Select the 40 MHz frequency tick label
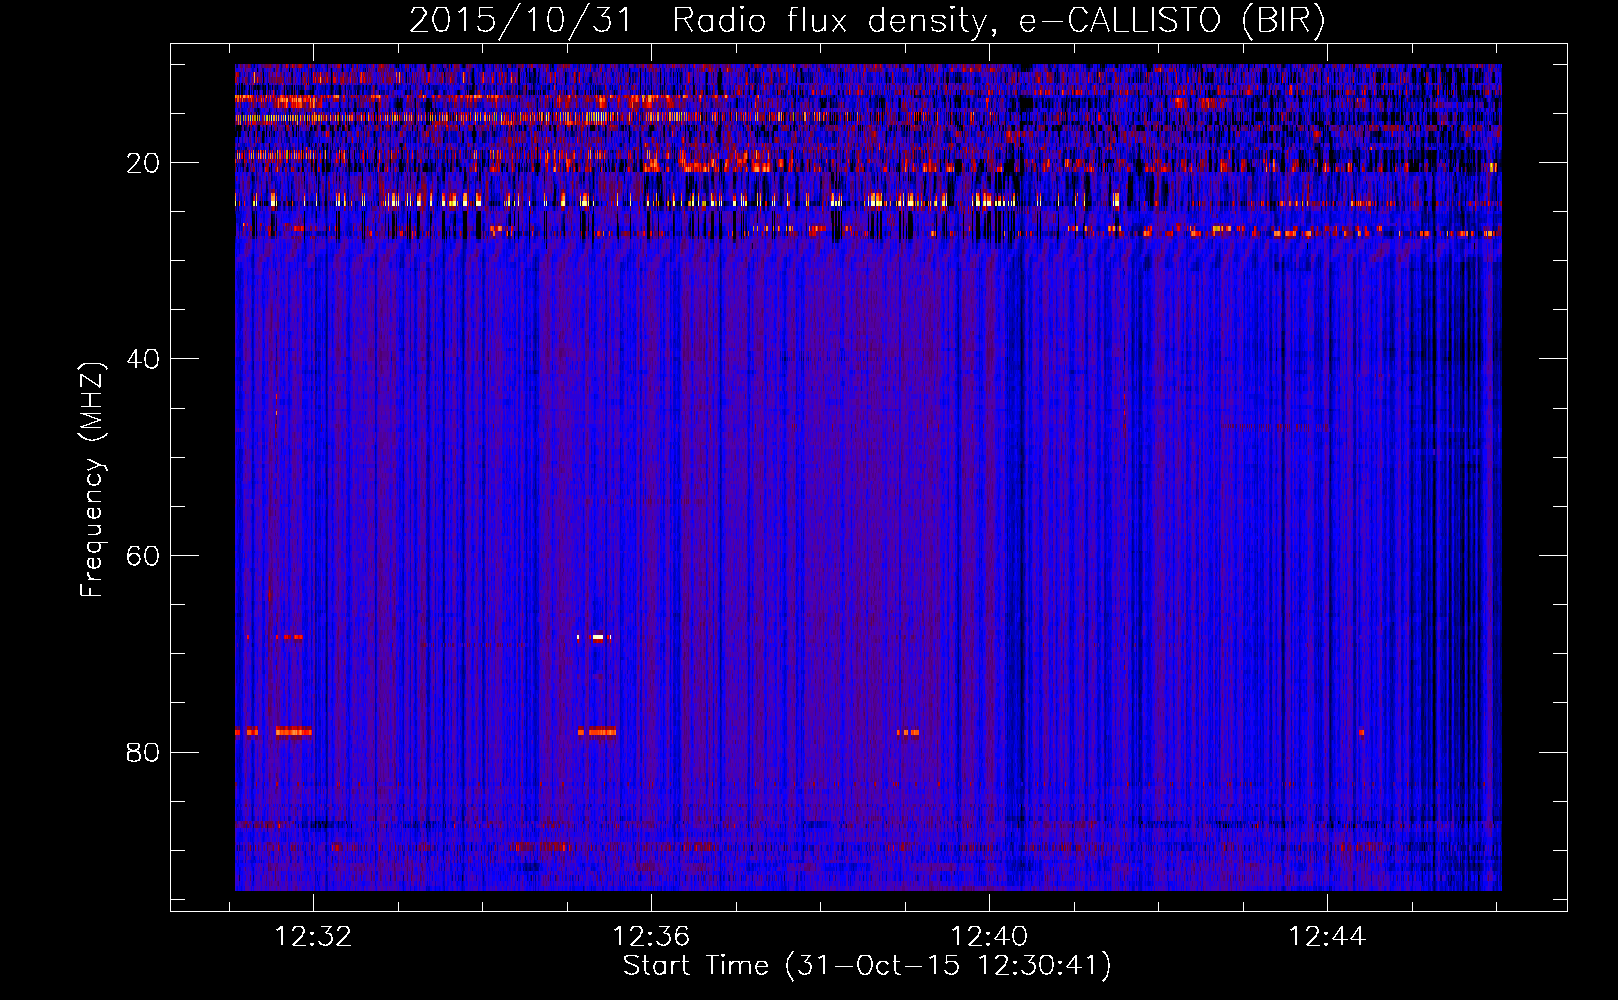The height and width of the screenshot is (1000, 1618). 144,359
